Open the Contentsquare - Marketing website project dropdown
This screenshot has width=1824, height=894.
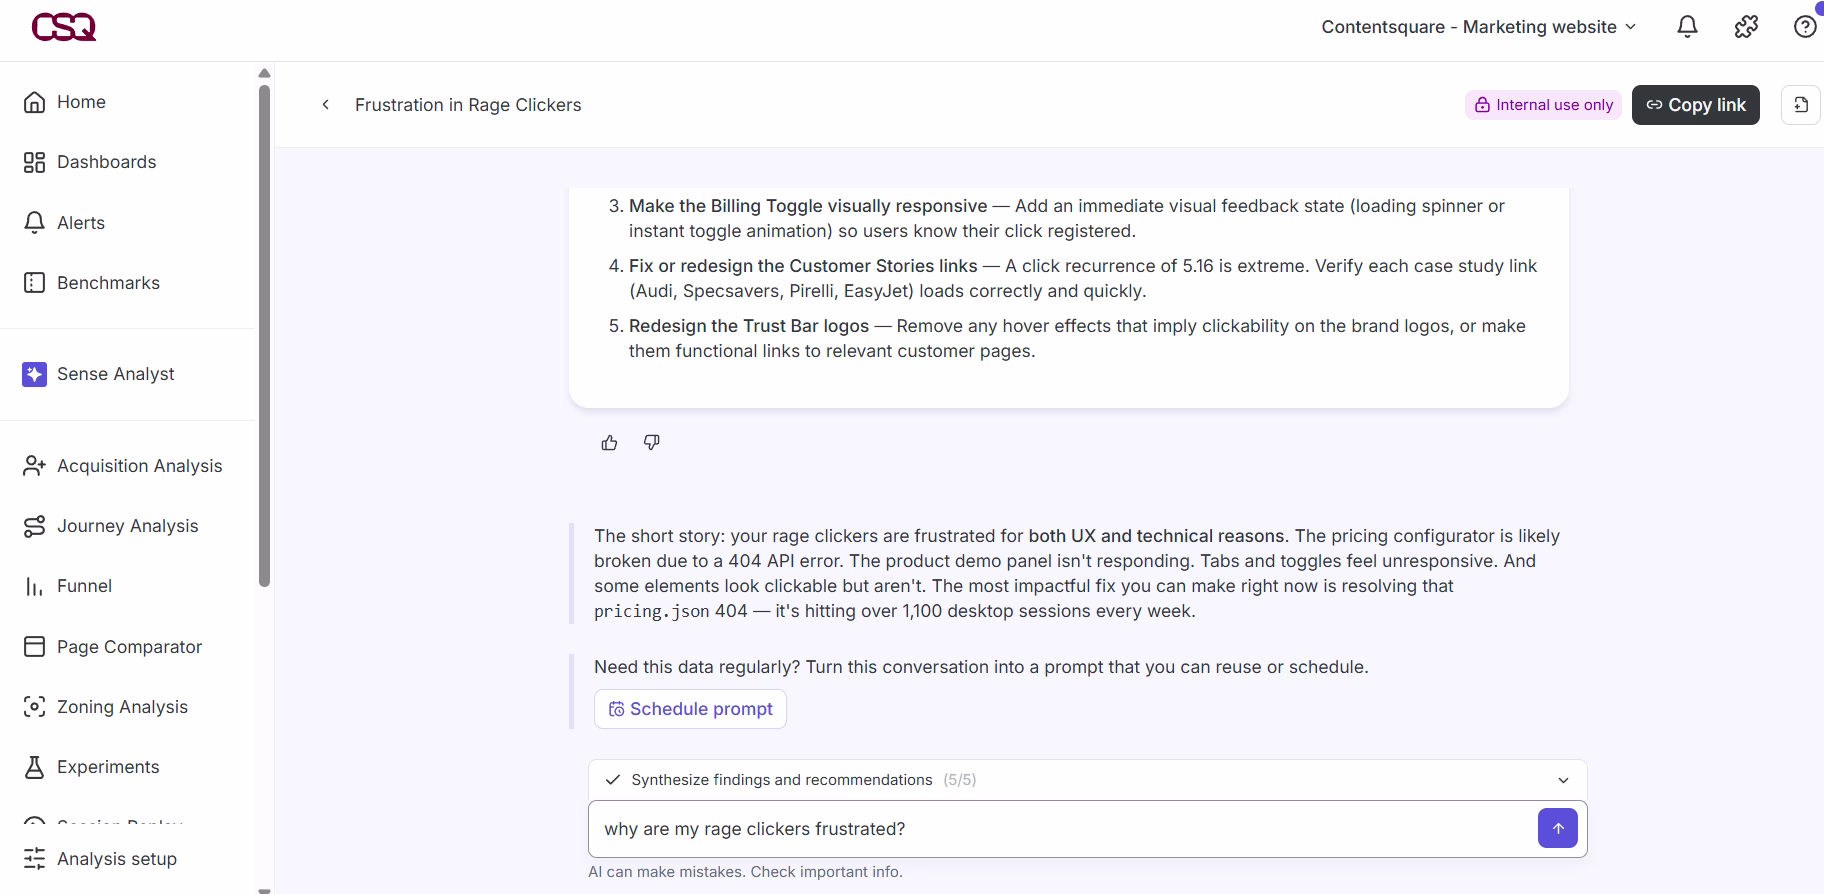(x=1478, y=27)
